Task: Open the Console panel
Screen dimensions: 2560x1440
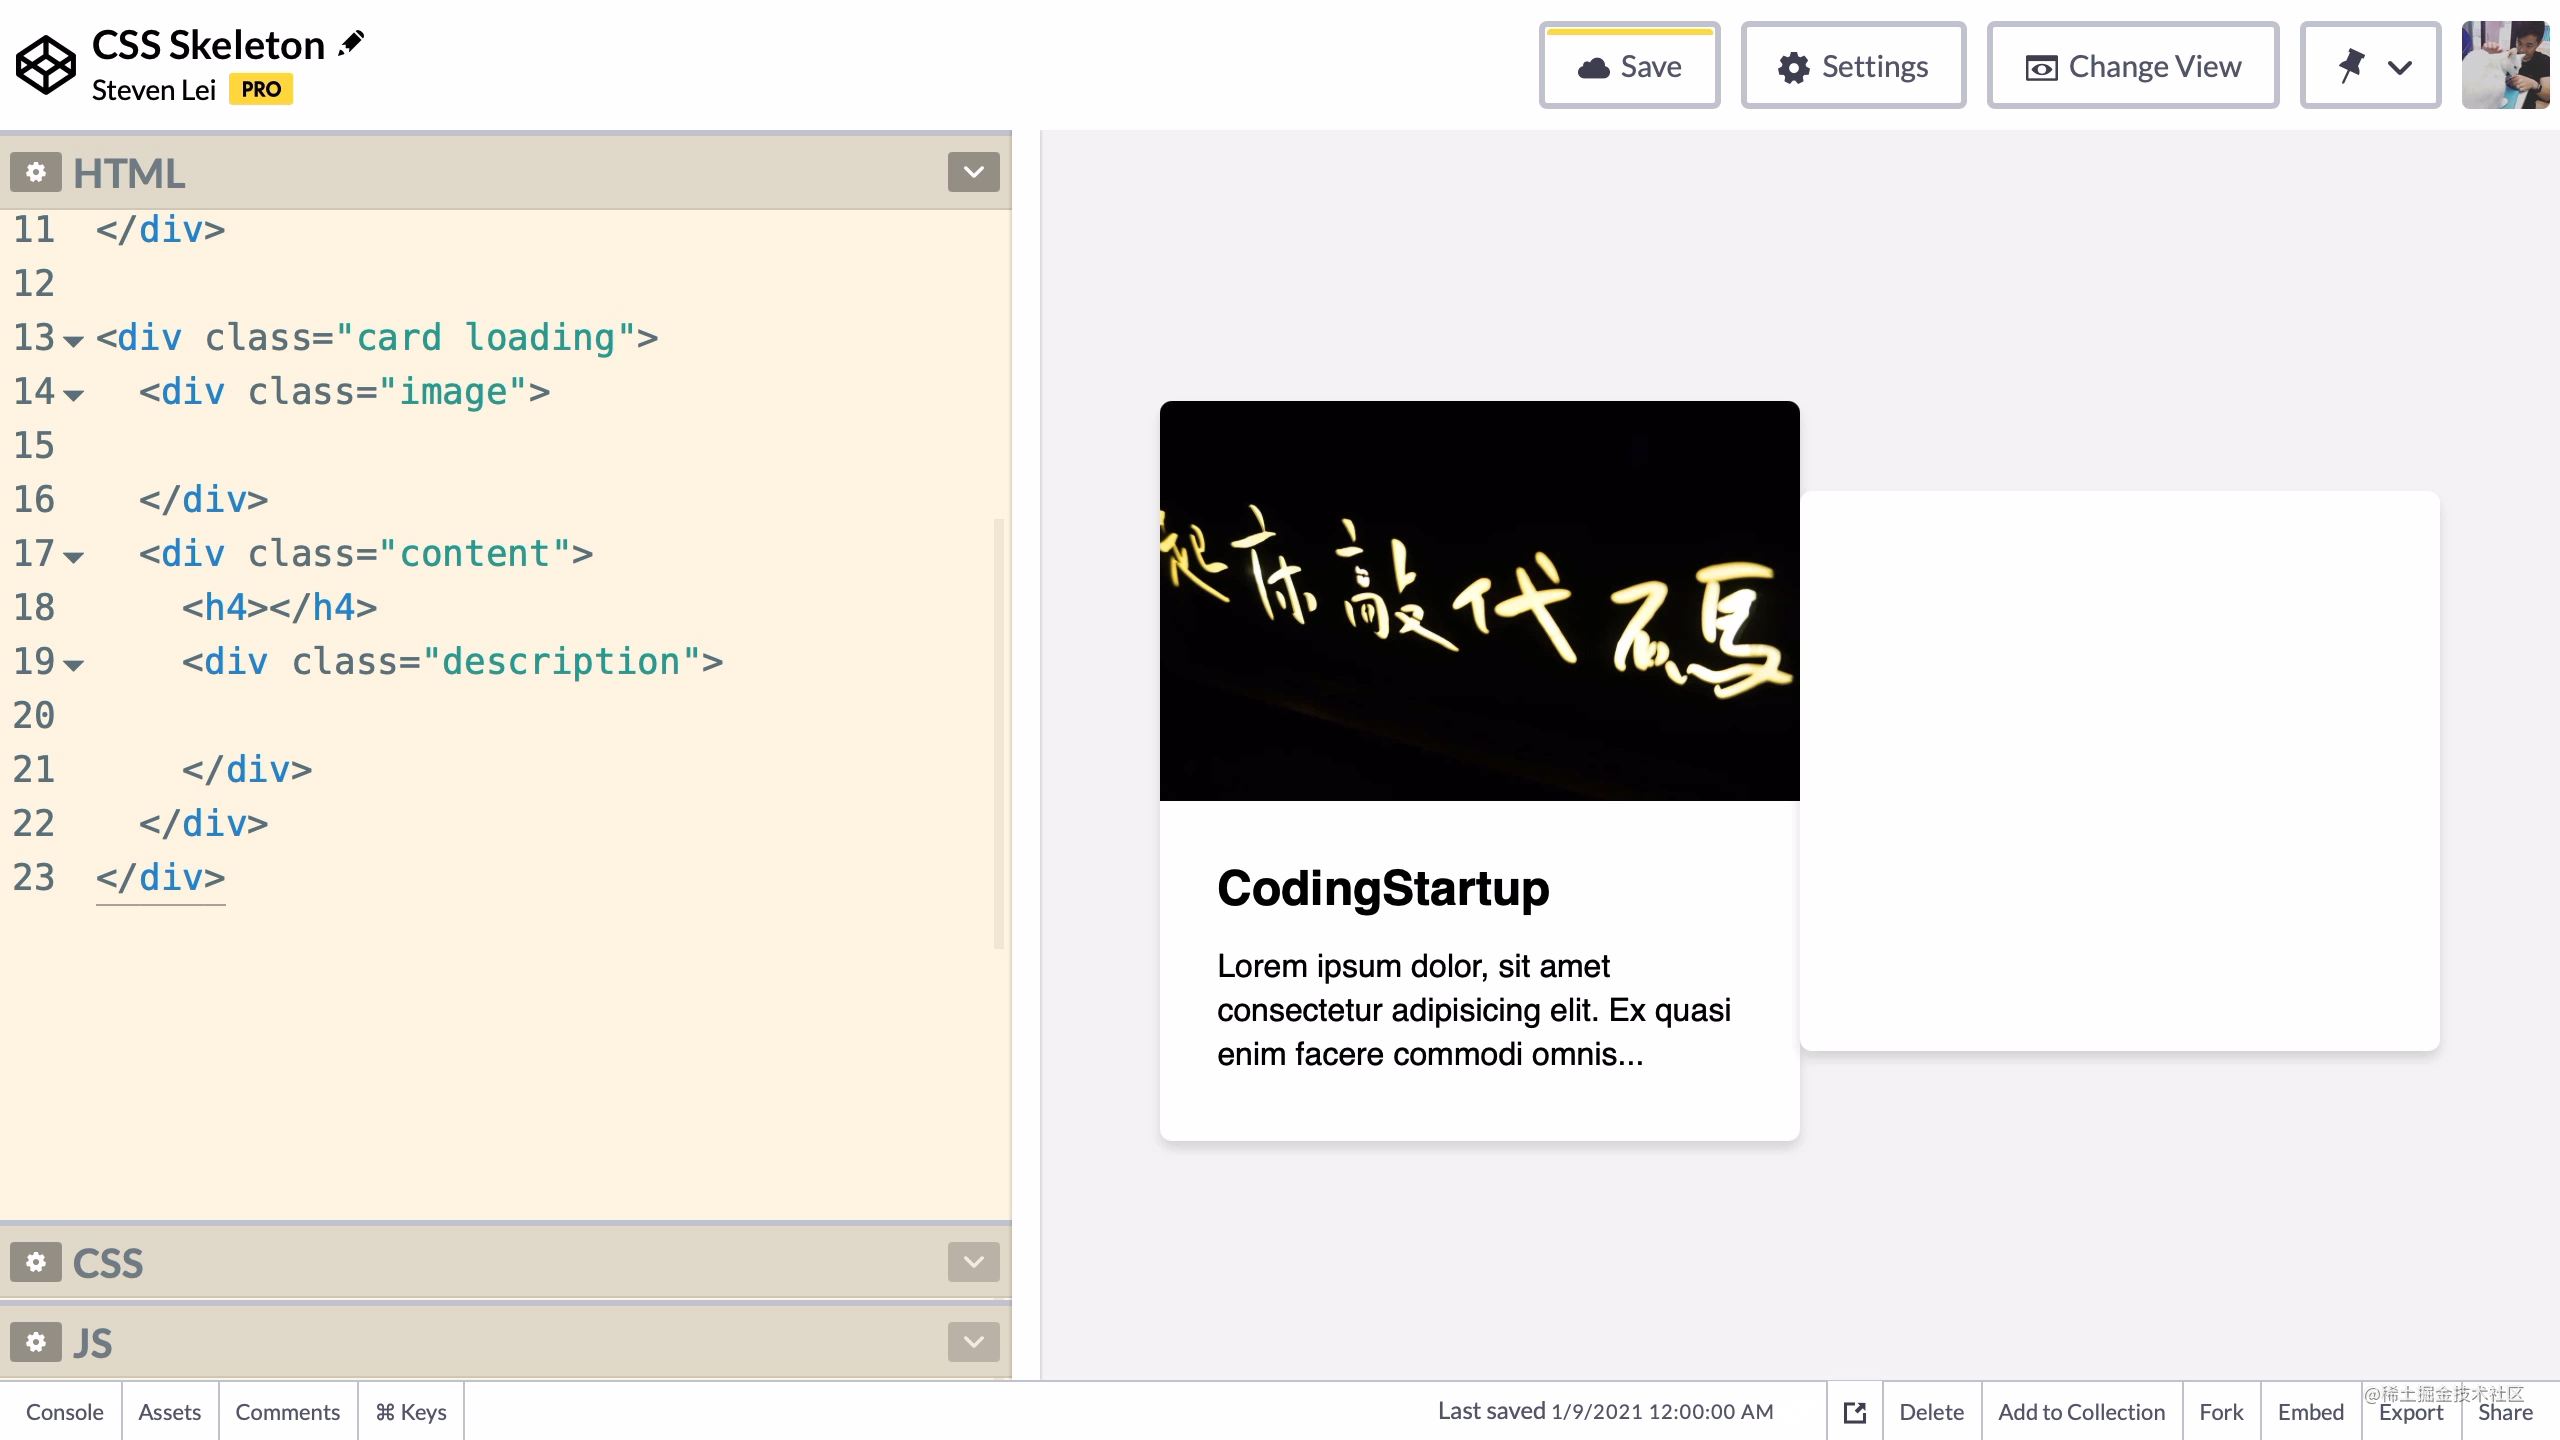Action: coord(64,1412)
